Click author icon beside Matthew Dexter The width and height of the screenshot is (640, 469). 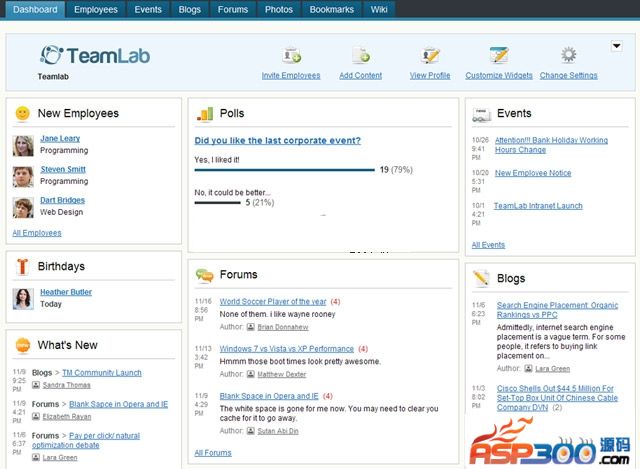pyautogui.click(x=251, y=374)
